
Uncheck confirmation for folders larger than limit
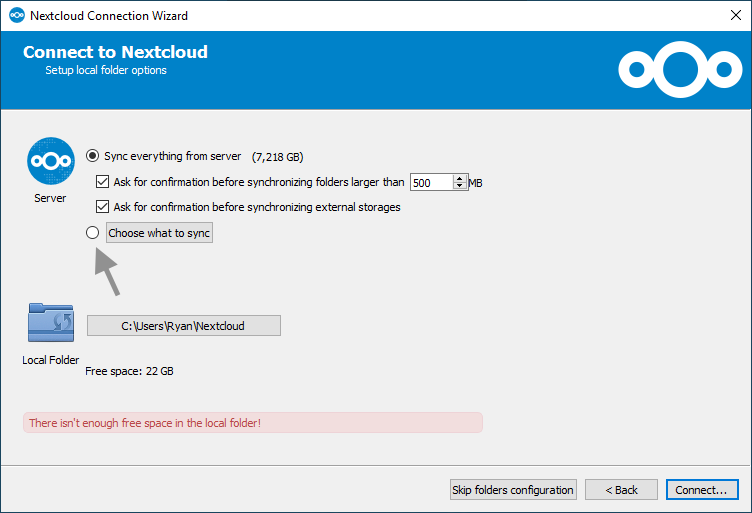tap(102, 182)
